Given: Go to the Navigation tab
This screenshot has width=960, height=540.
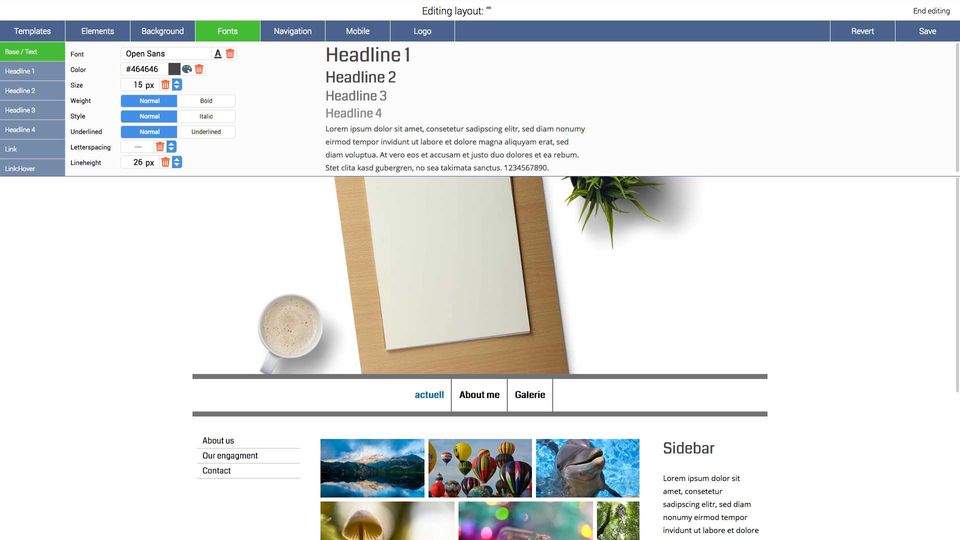Looking at the screenshot, I should tap(293, 31).
